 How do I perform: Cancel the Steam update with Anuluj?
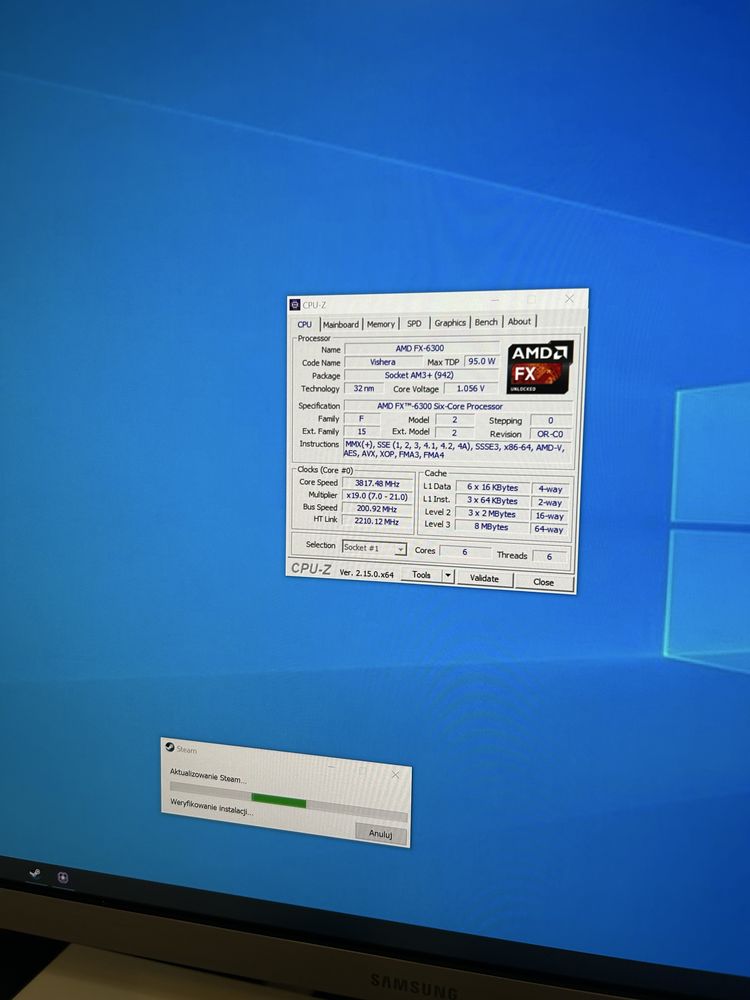pos(380,834)
